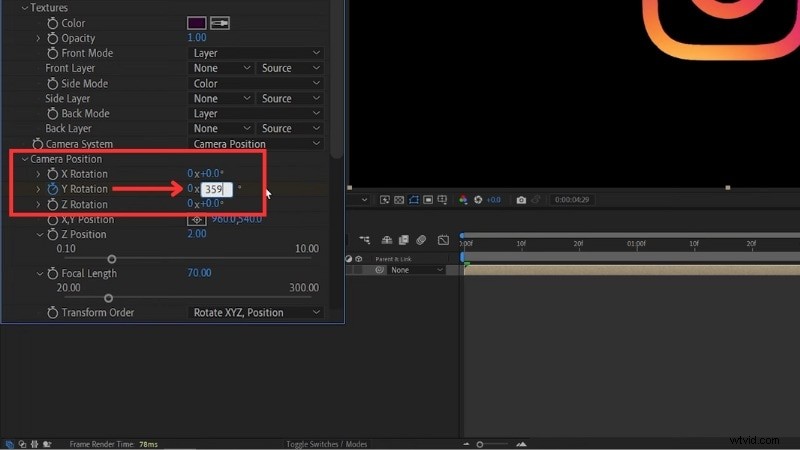Click the exposure value +0.0
Viewport: 800px width, 450px height.
tap(493, 199)
